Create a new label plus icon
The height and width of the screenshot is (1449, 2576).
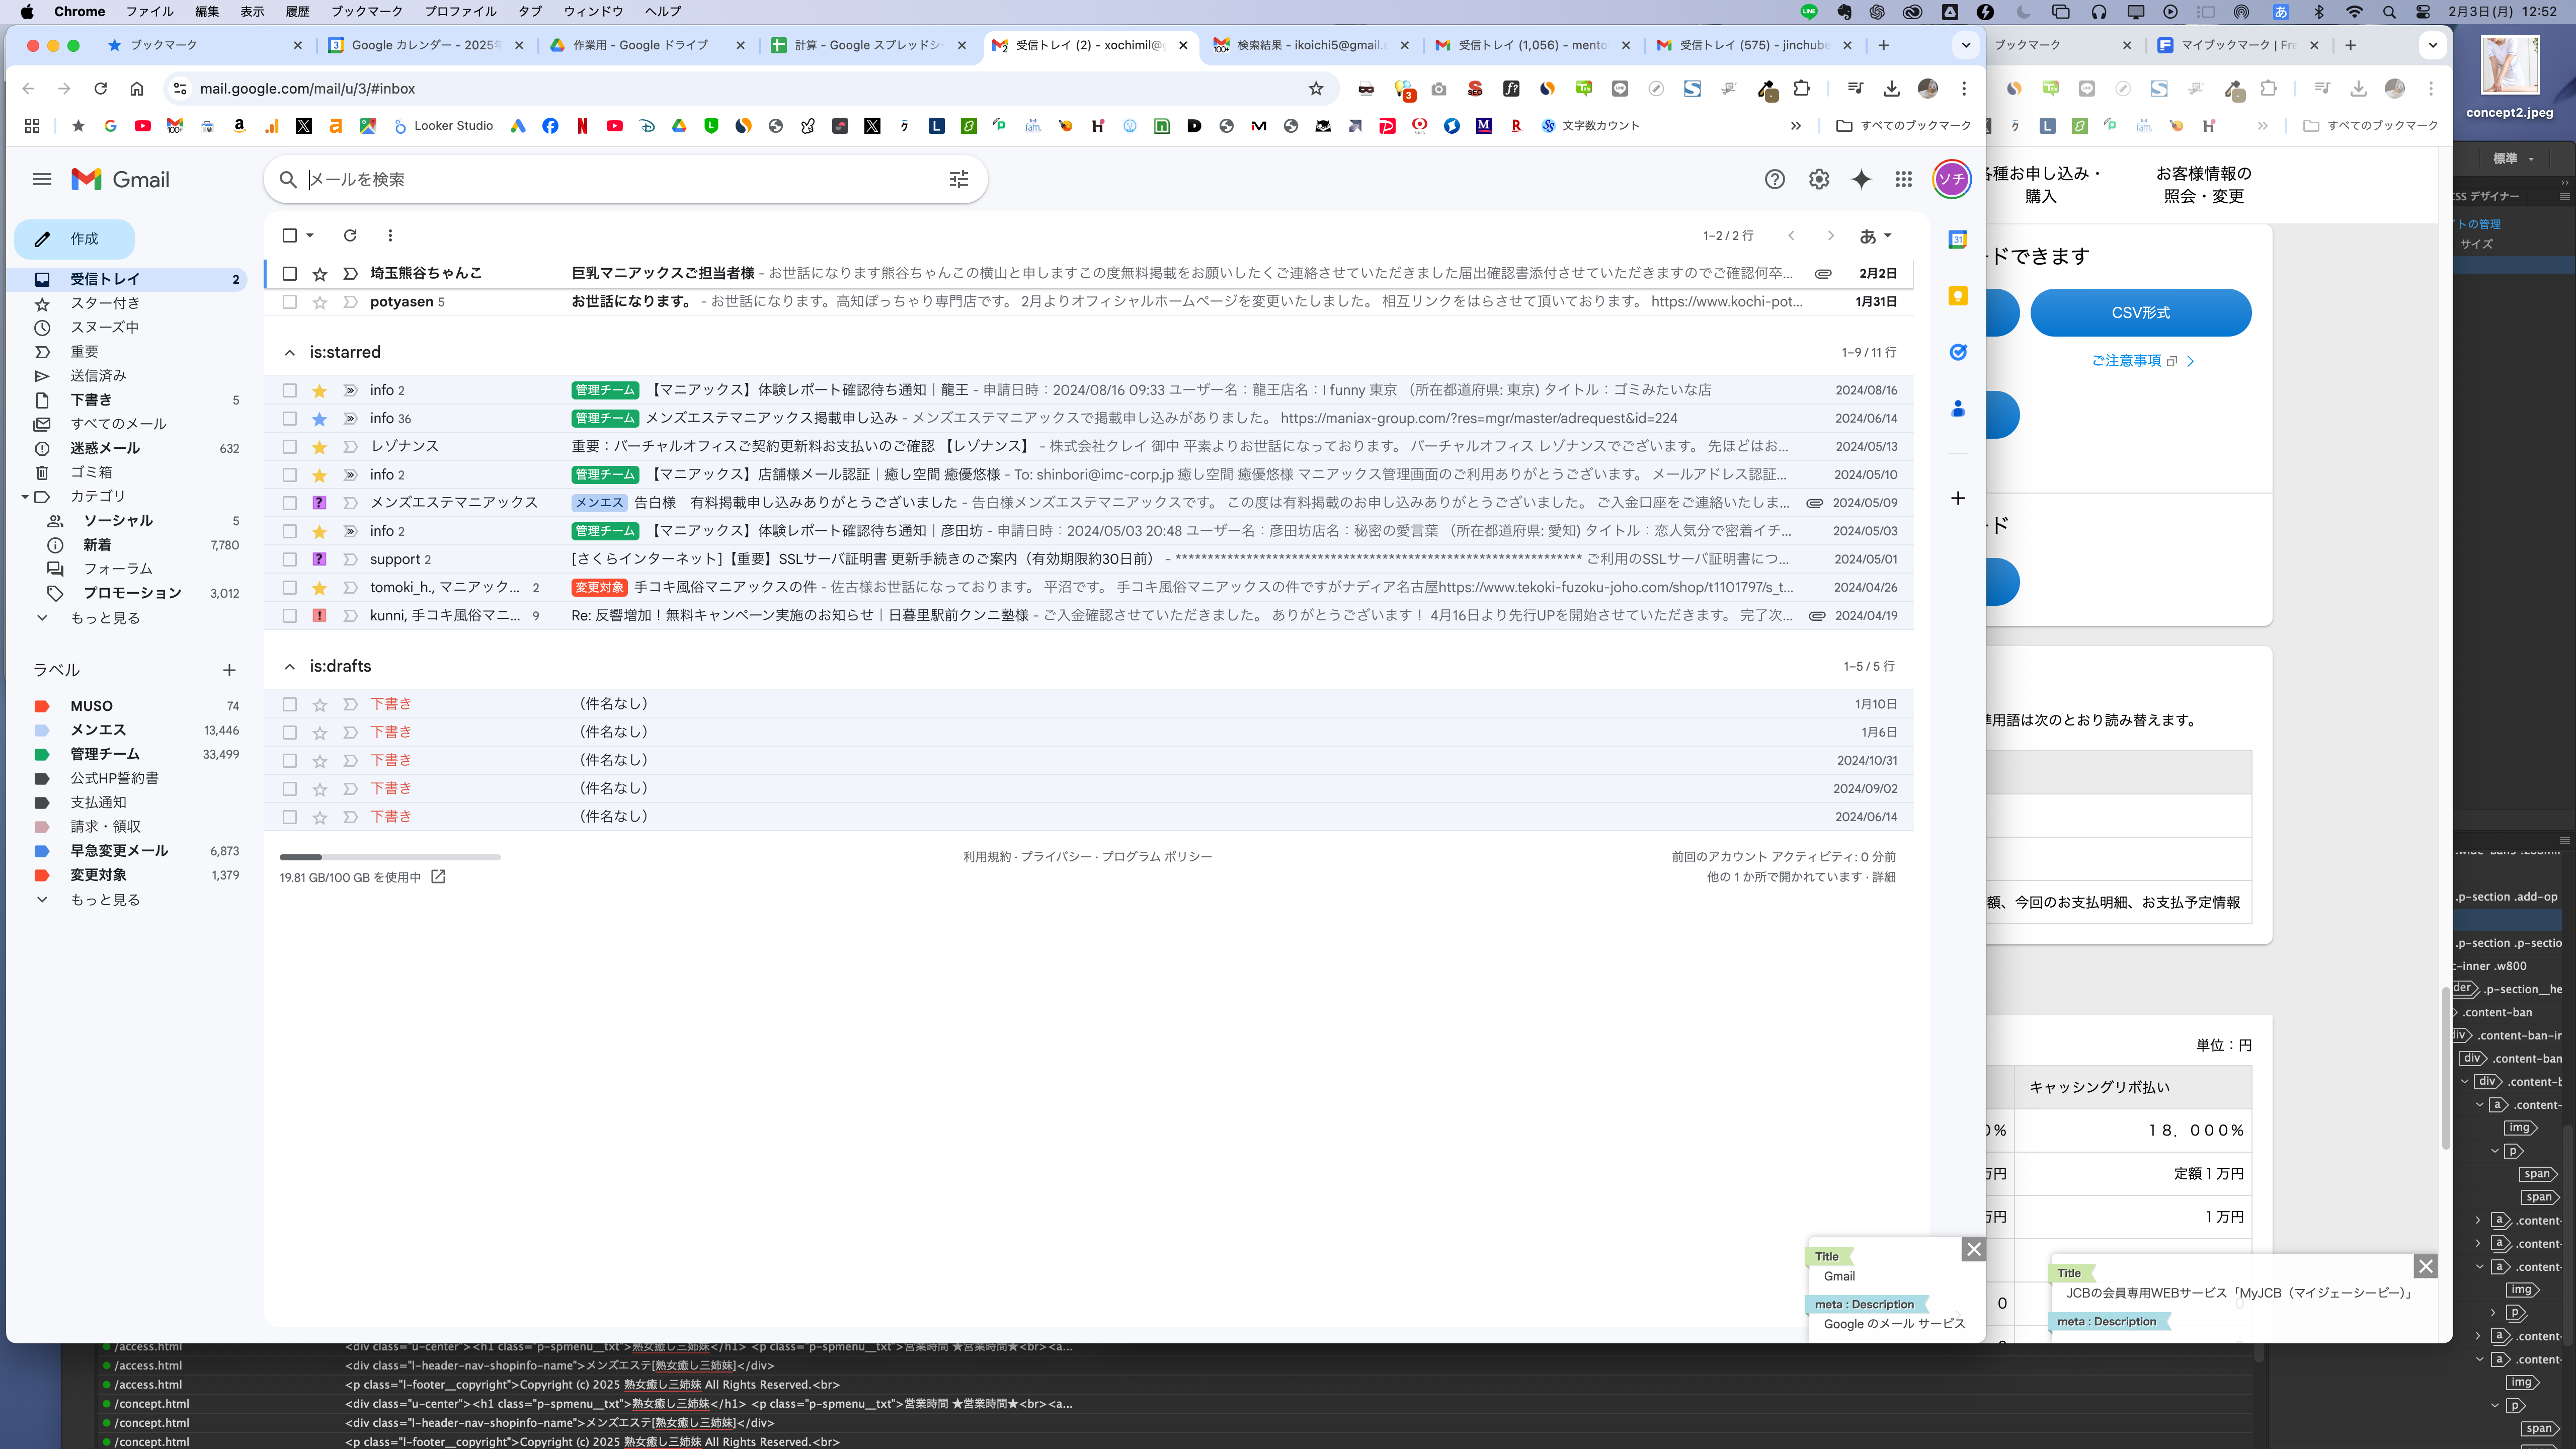tap(229, 670)
